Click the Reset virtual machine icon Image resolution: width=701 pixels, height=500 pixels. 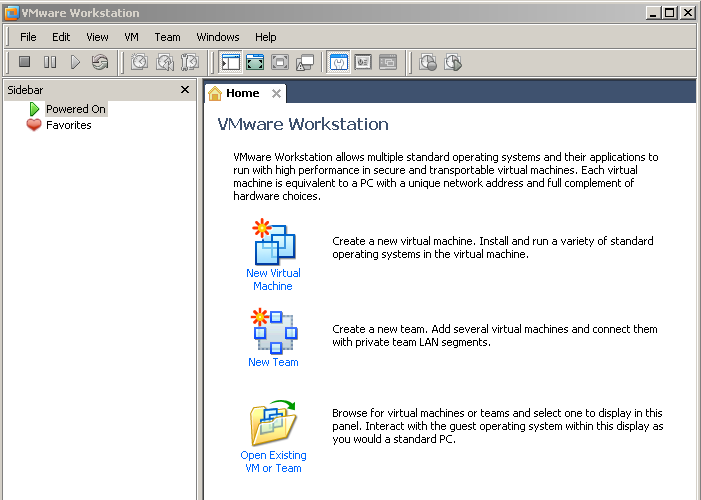(100, 62)
